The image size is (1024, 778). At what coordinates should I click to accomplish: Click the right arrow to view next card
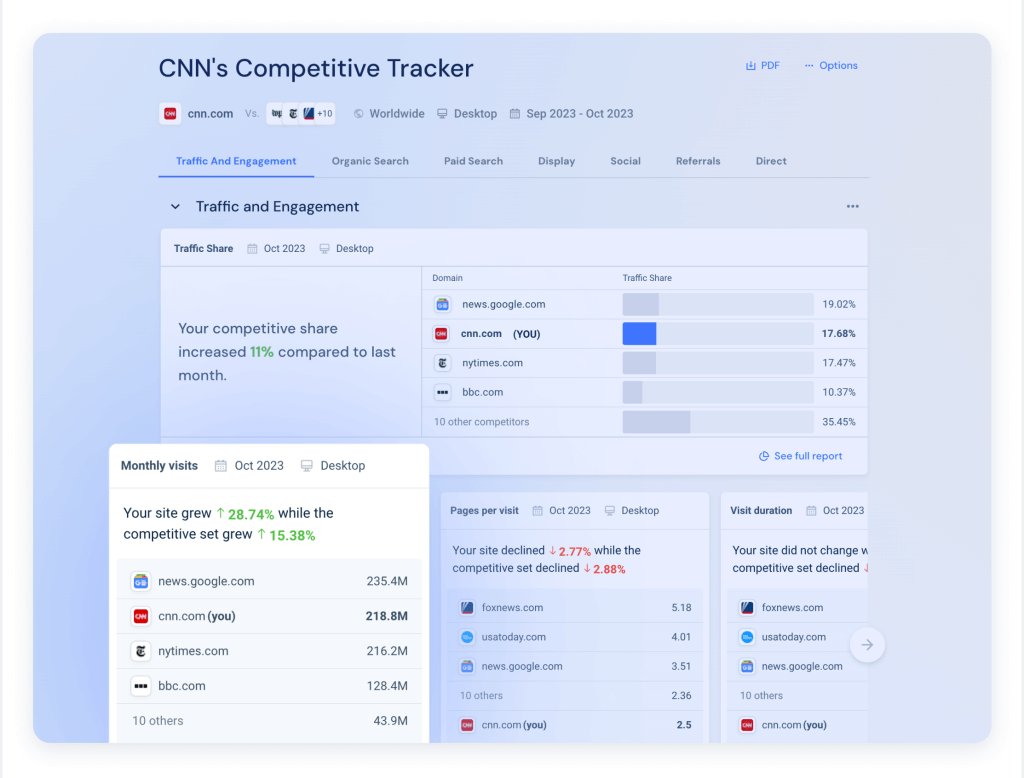pos(867,645)
